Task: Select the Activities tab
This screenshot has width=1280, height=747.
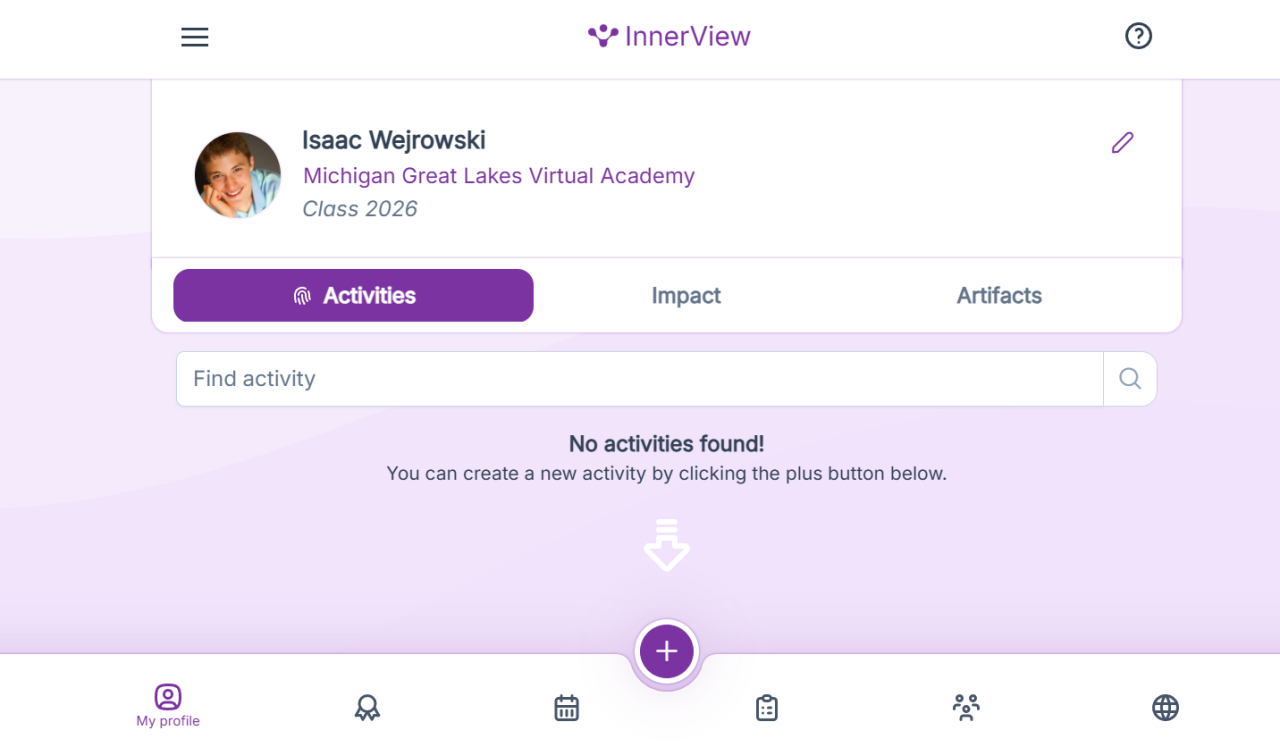Action: pos(353,296)
